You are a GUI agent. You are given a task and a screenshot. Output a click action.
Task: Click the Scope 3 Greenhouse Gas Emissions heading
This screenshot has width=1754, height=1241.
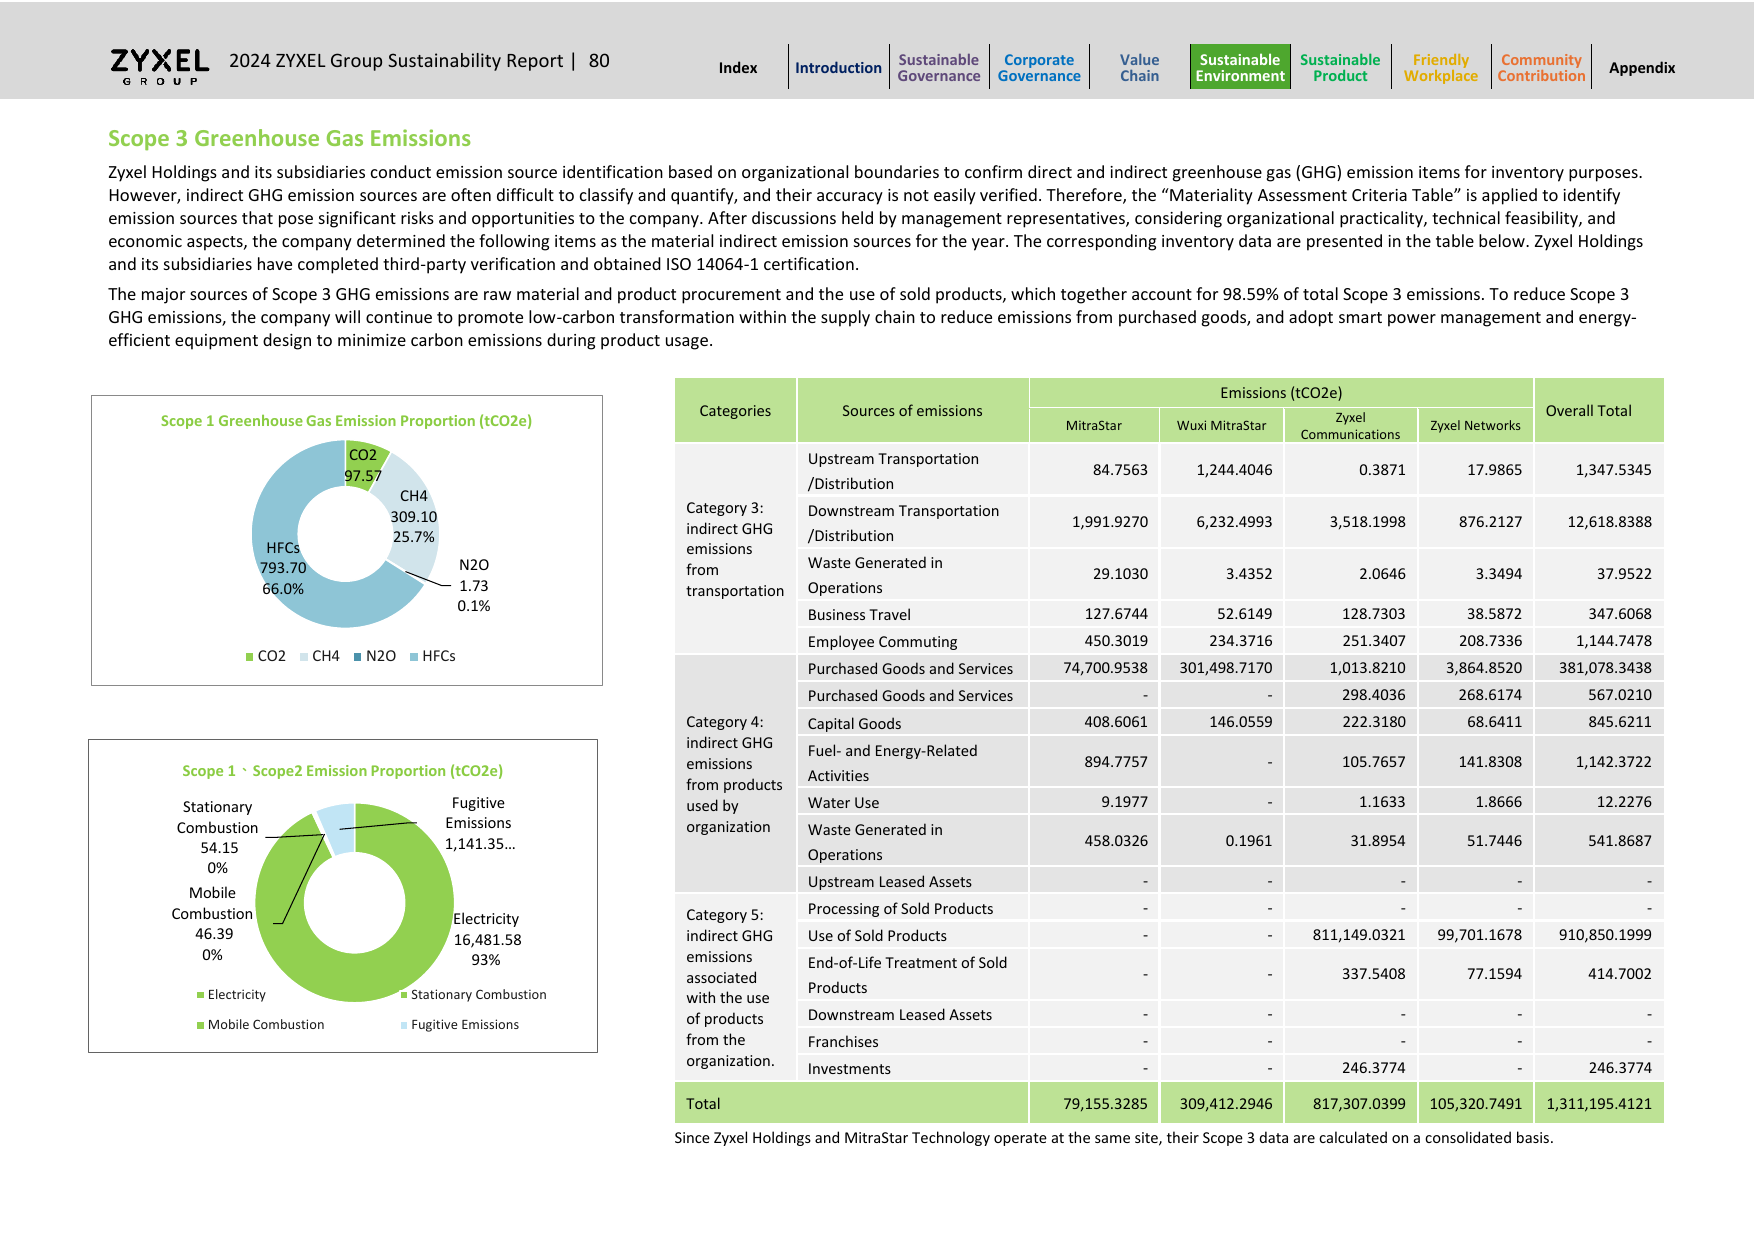[x=289, y=139]
